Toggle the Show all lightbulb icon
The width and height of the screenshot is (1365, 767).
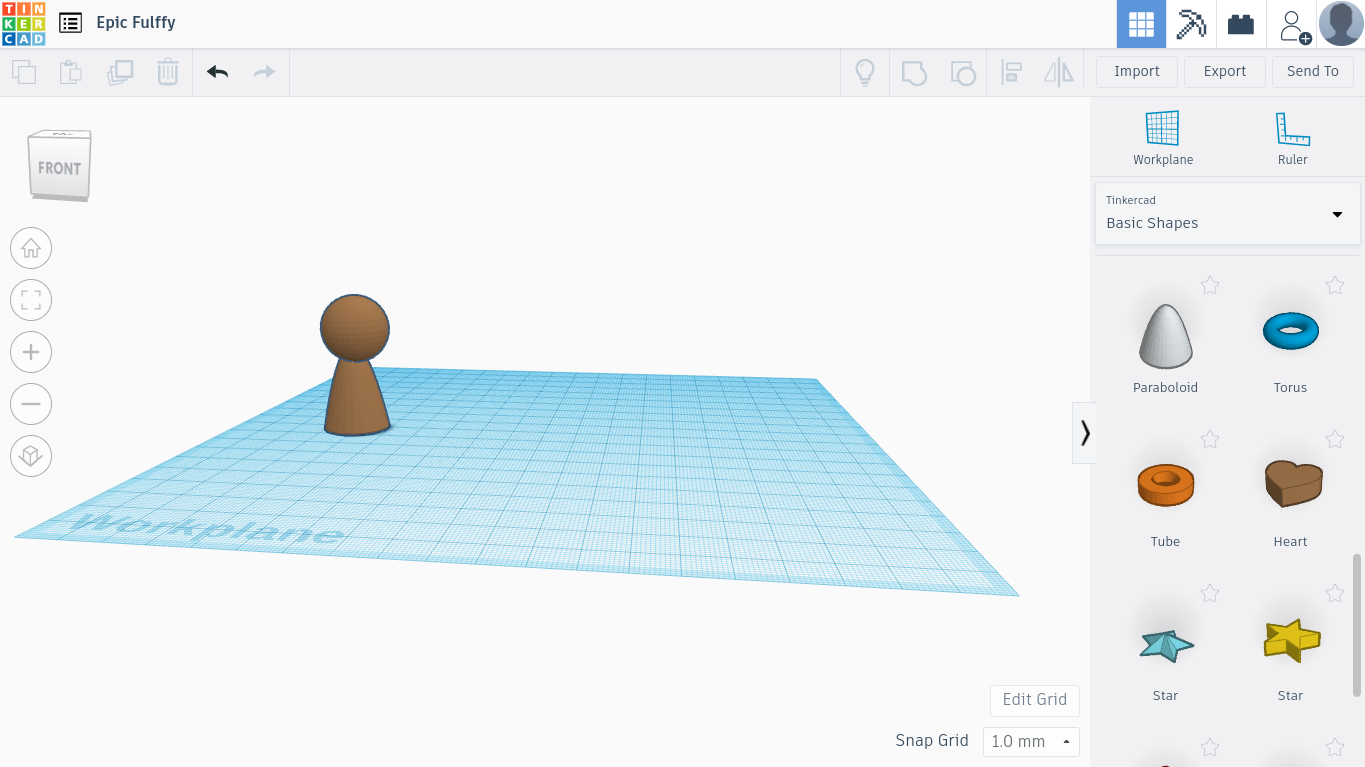tap(865, 72)
